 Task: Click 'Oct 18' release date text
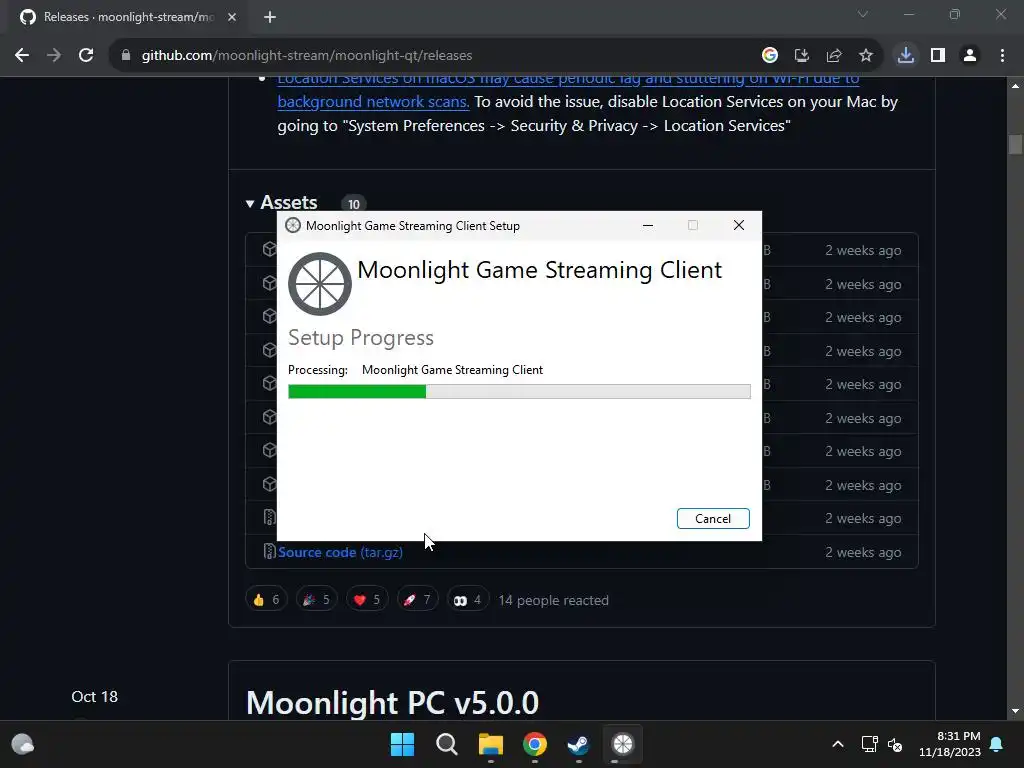(95, 697)
